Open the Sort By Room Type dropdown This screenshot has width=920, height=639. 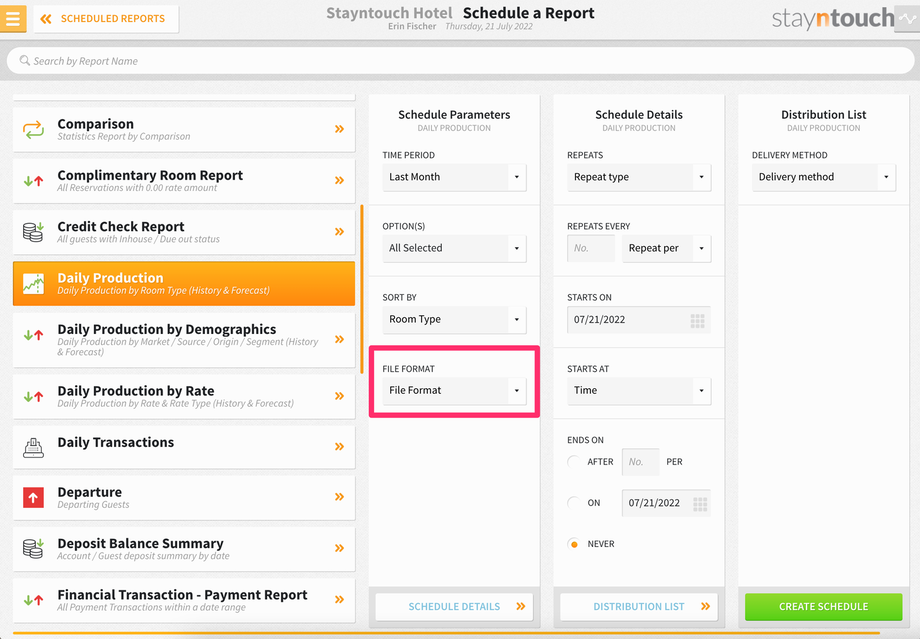coord(454,319)
